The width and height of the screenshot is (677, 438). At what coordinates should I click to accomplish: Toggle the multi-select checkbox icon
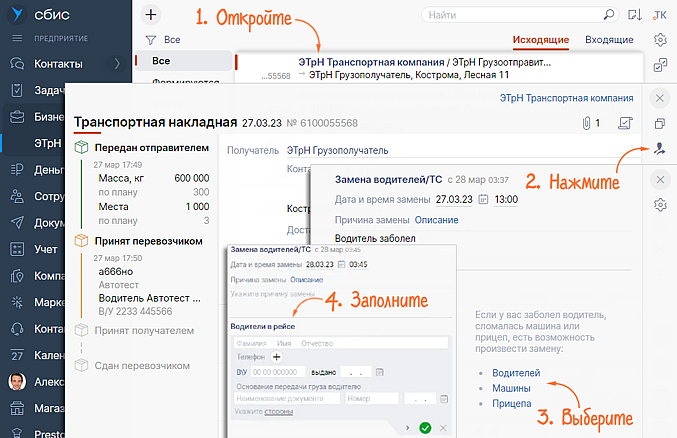[659, 66]
